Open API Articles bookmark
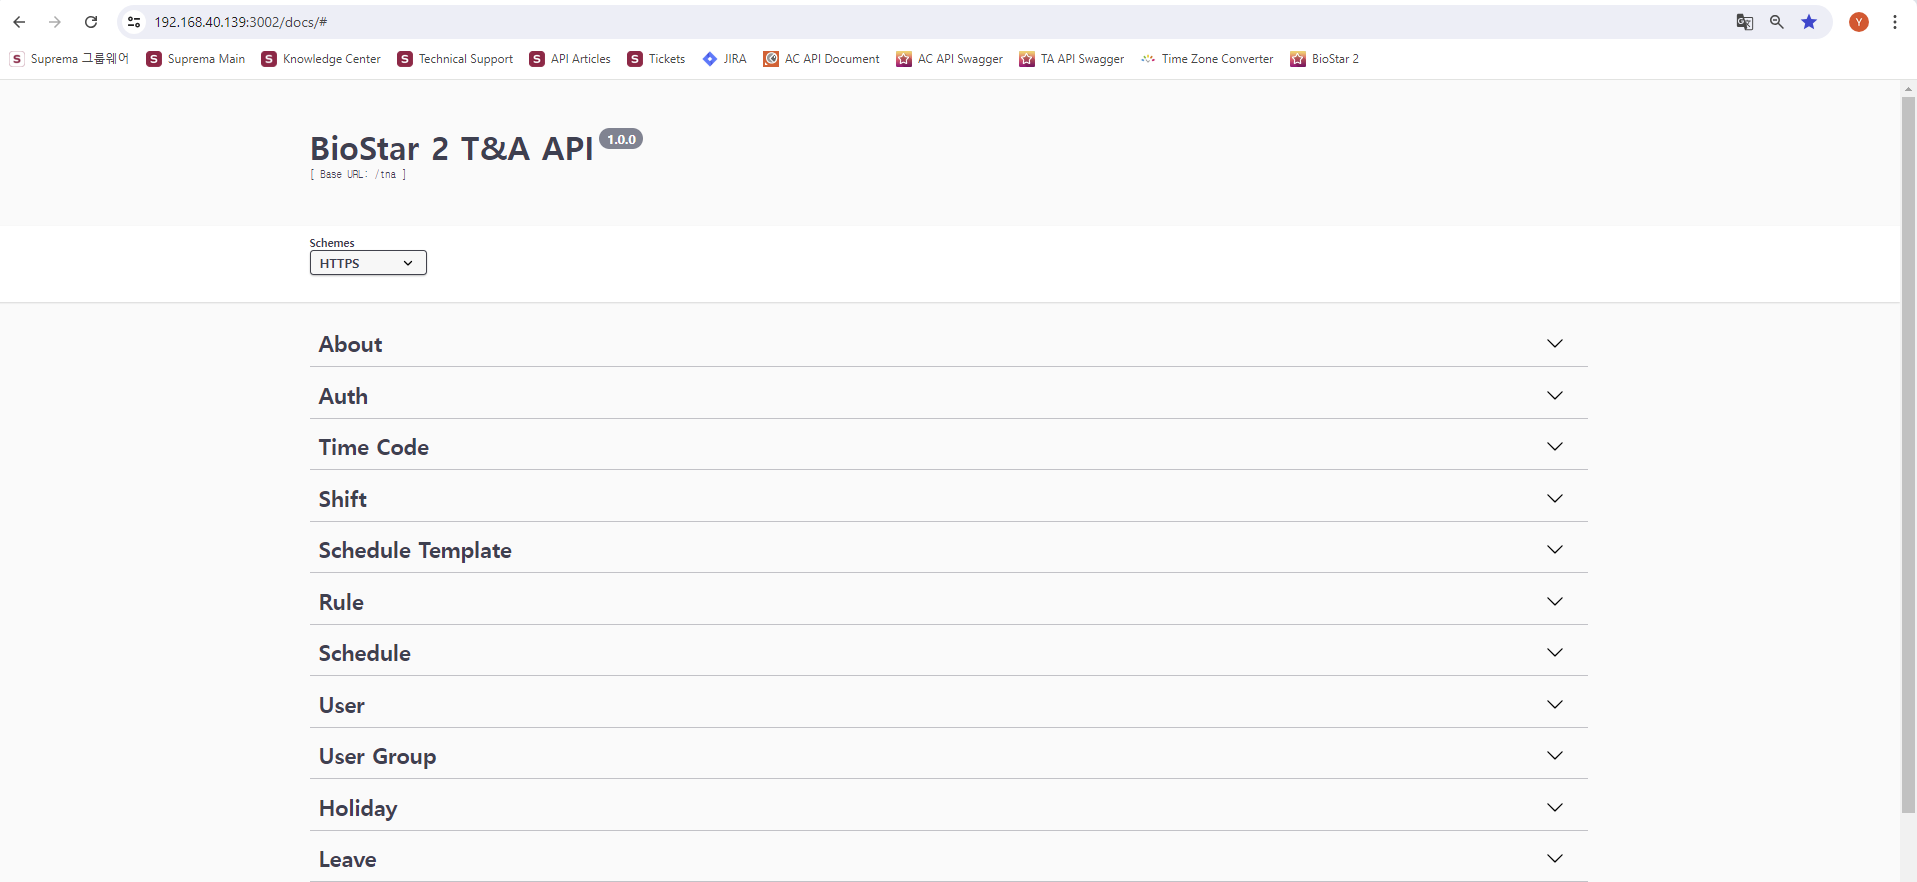Image resolution: width=1917 pixels, height=882 pixels. (x=570, y=59)
